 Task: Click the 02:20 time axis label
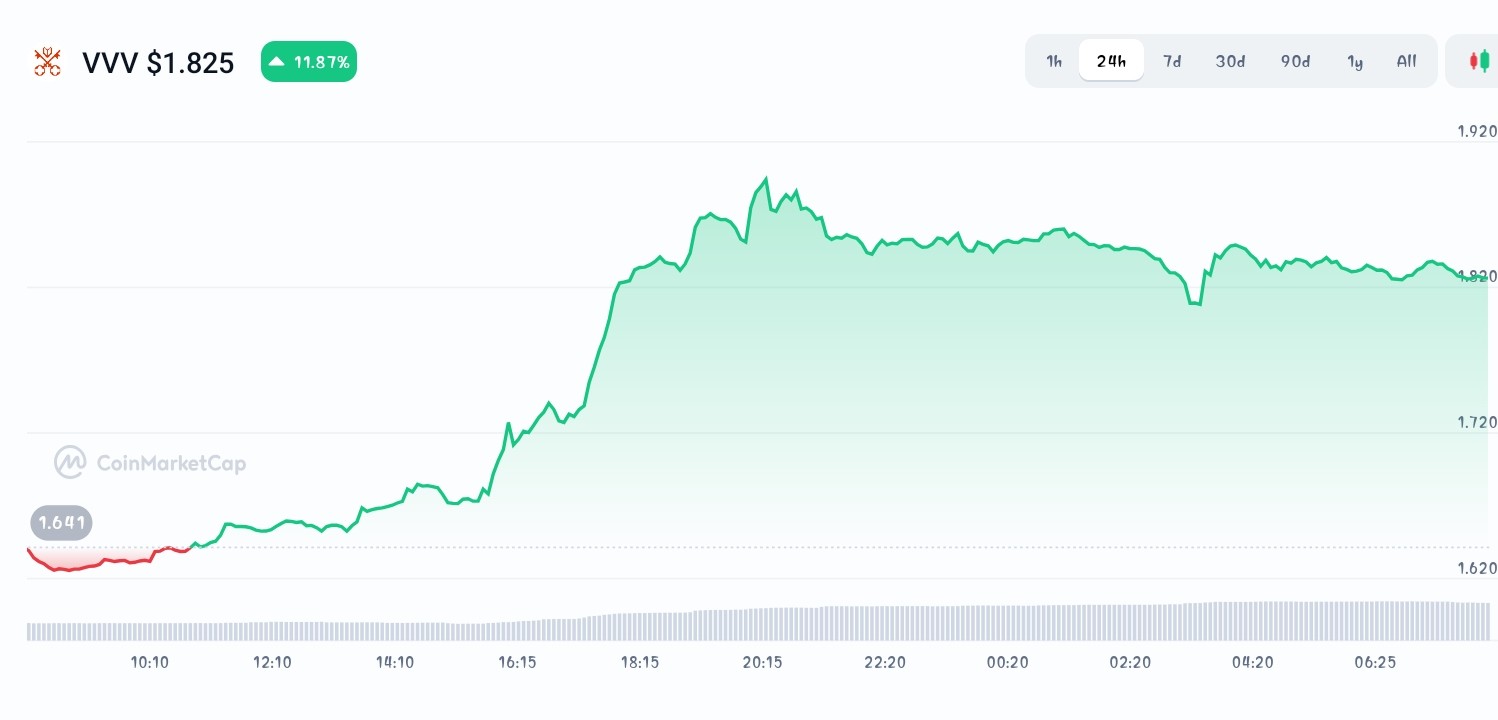click(x=1130, y=662)
